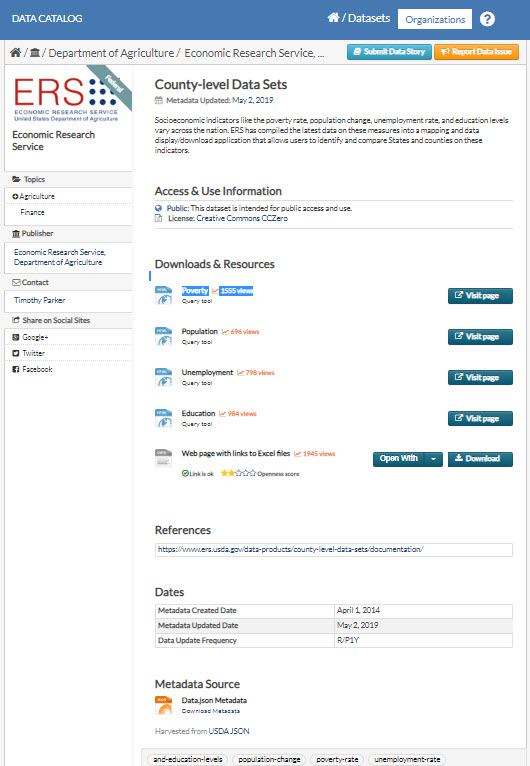Viewport: 530px width, 766px height.
Task: Click the Unemployment resource HTML file icon
Action: 164,378
